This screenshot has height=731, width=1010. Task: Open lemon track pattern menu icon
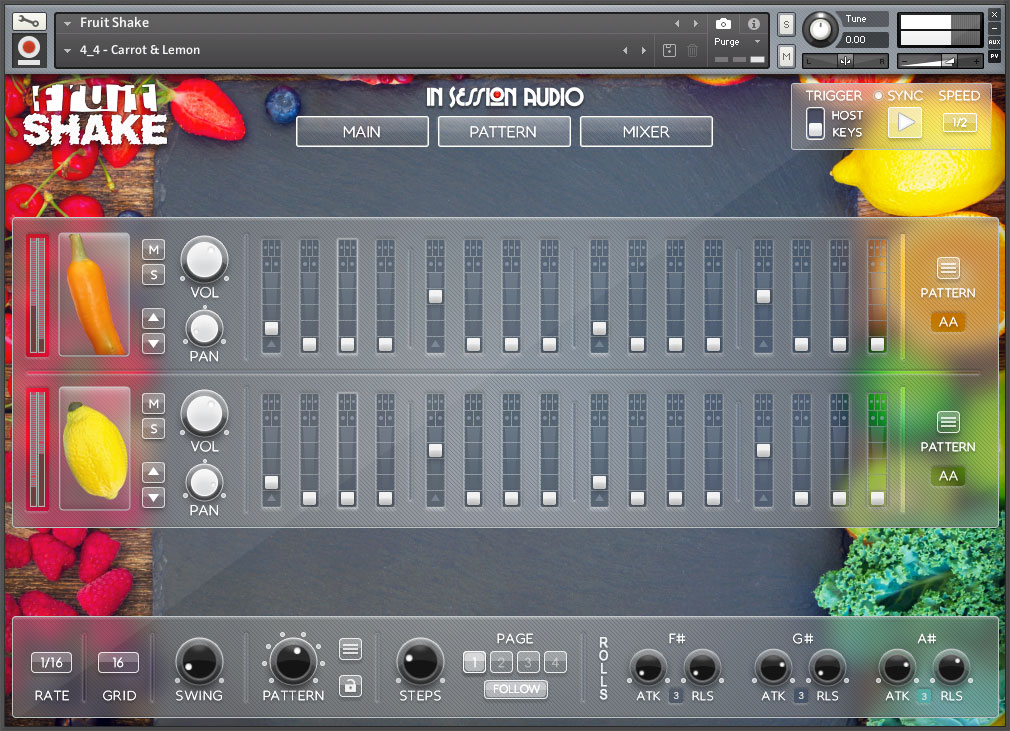[948, 422]
